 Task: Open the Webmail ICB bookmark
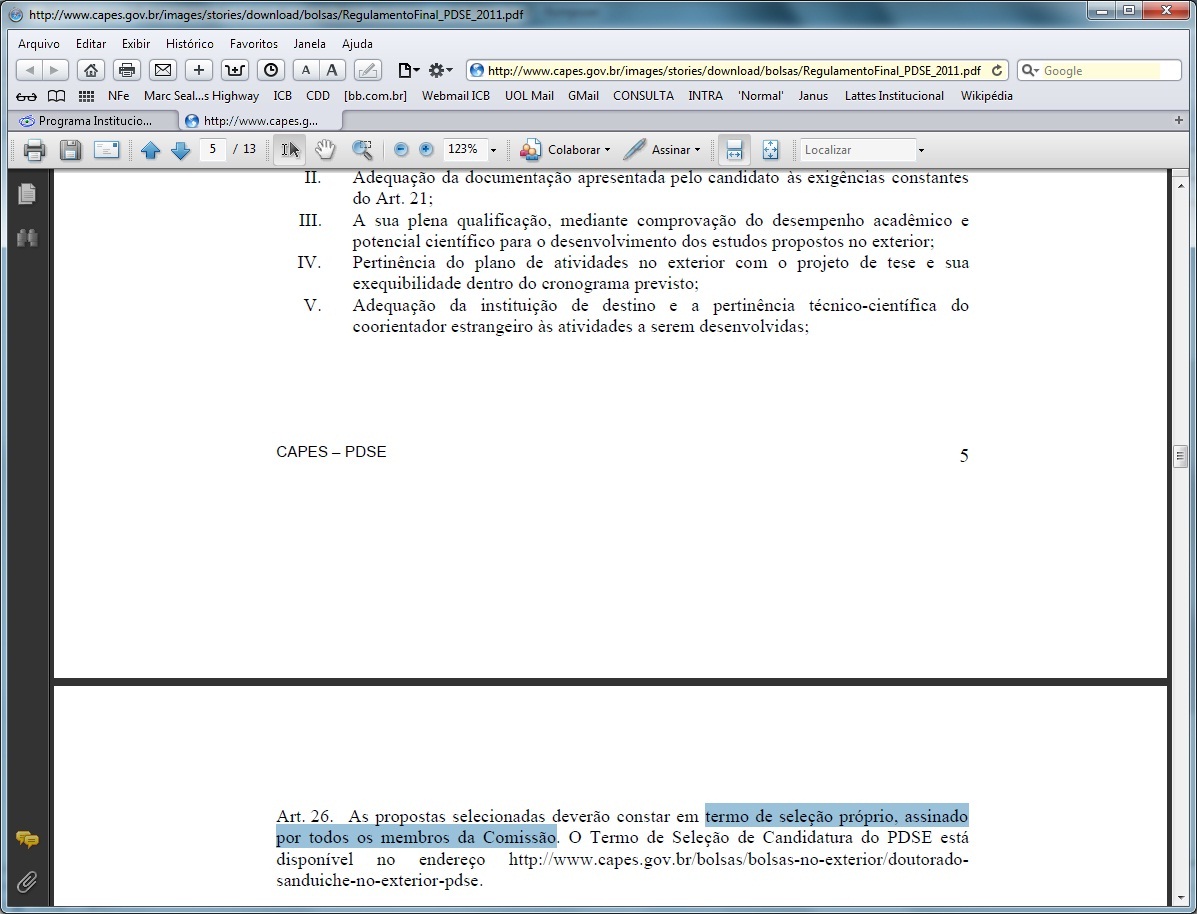click(x=456, y=96)
